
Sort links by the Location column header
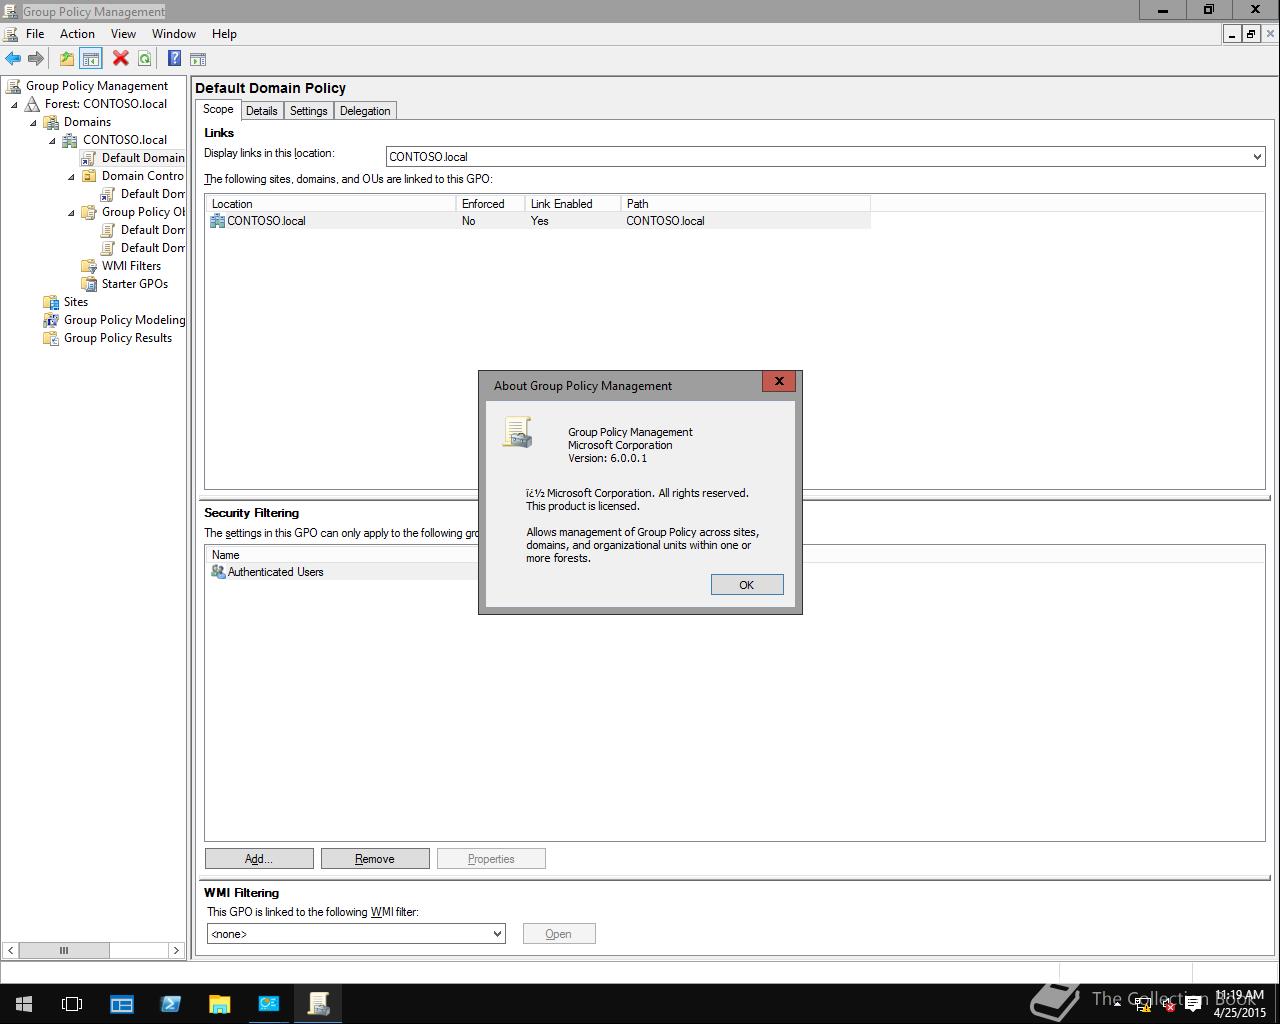pyautogui.click(x=330, y=204)
